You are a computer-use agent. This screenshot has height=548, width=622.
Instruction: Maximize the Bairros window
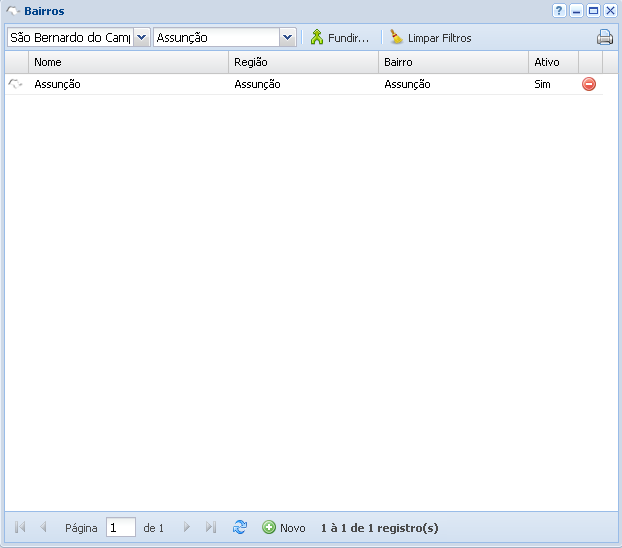point(593,11)
